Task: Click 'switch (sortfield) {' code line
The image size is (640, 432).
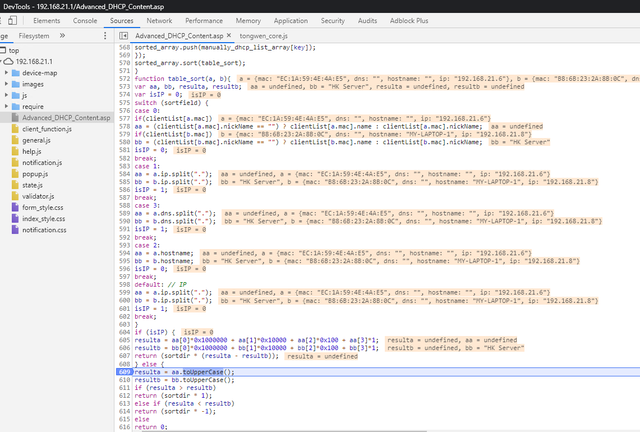Action: (171, 102)
